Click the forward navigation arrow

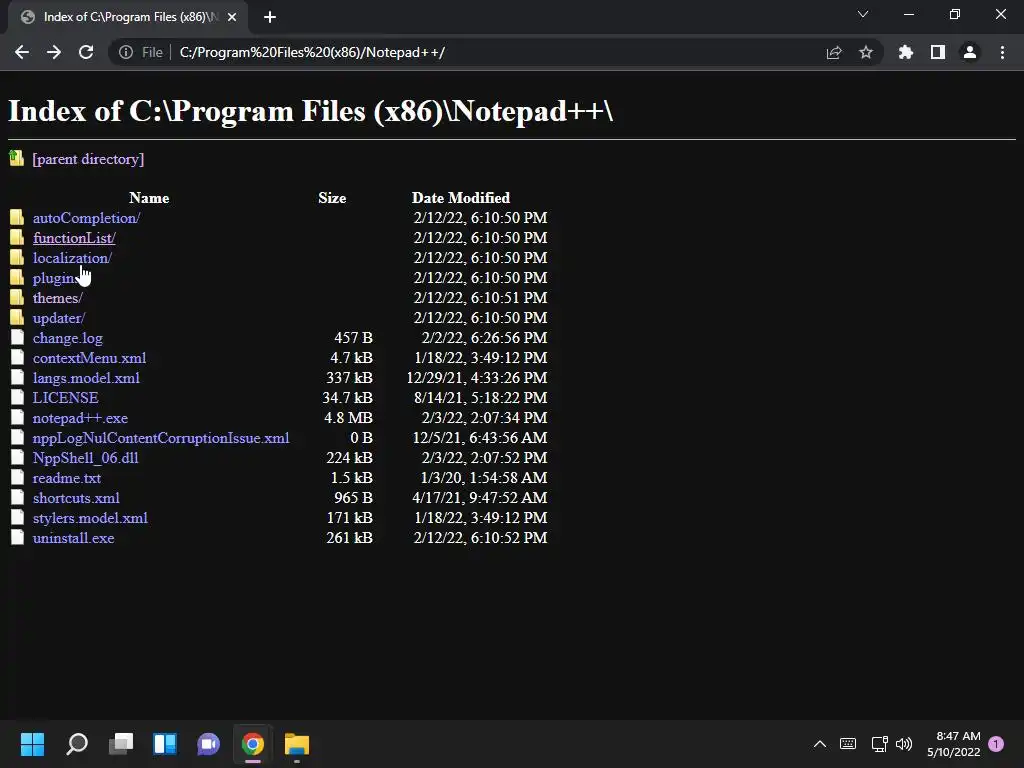[x=54, y=52]
